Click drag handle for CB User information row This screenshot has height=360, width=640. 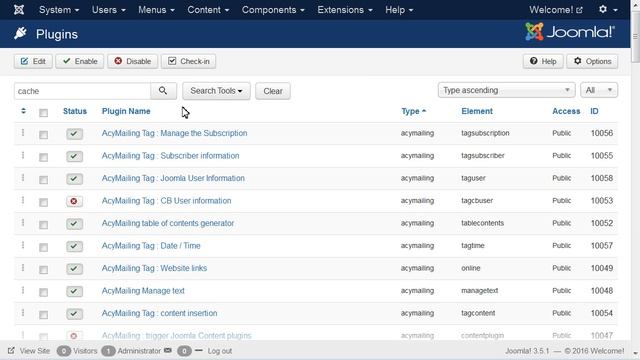23,200
